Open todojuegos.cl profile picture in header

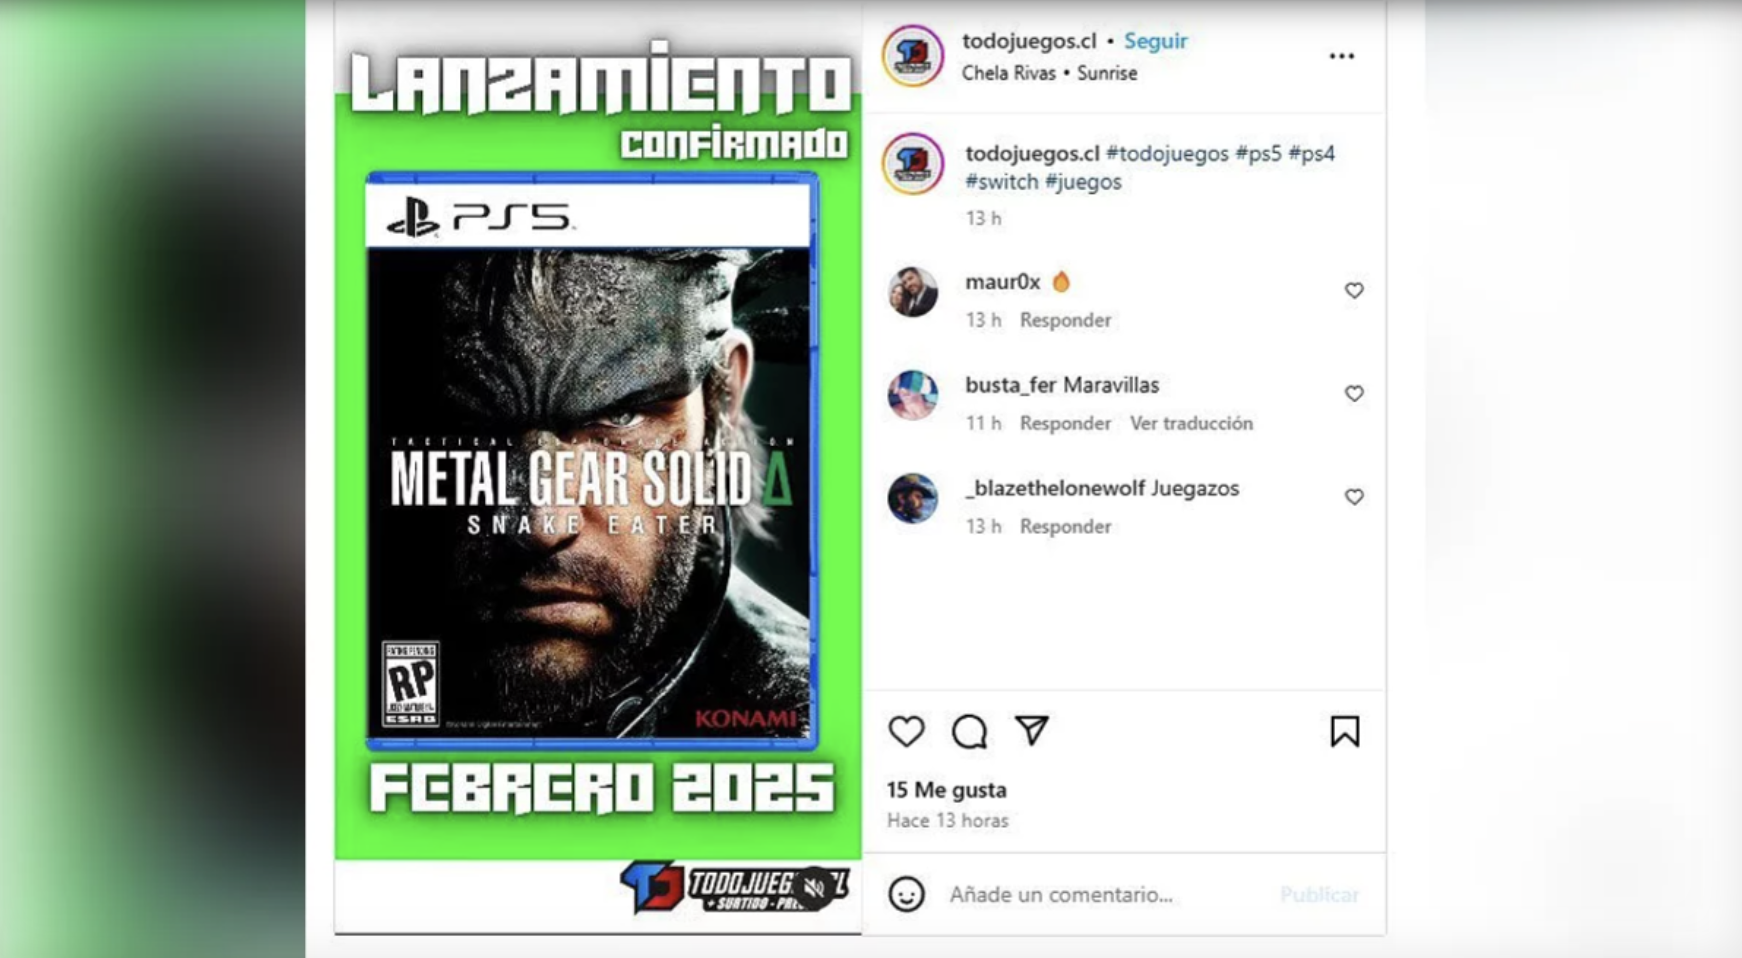tap(913, 56)
